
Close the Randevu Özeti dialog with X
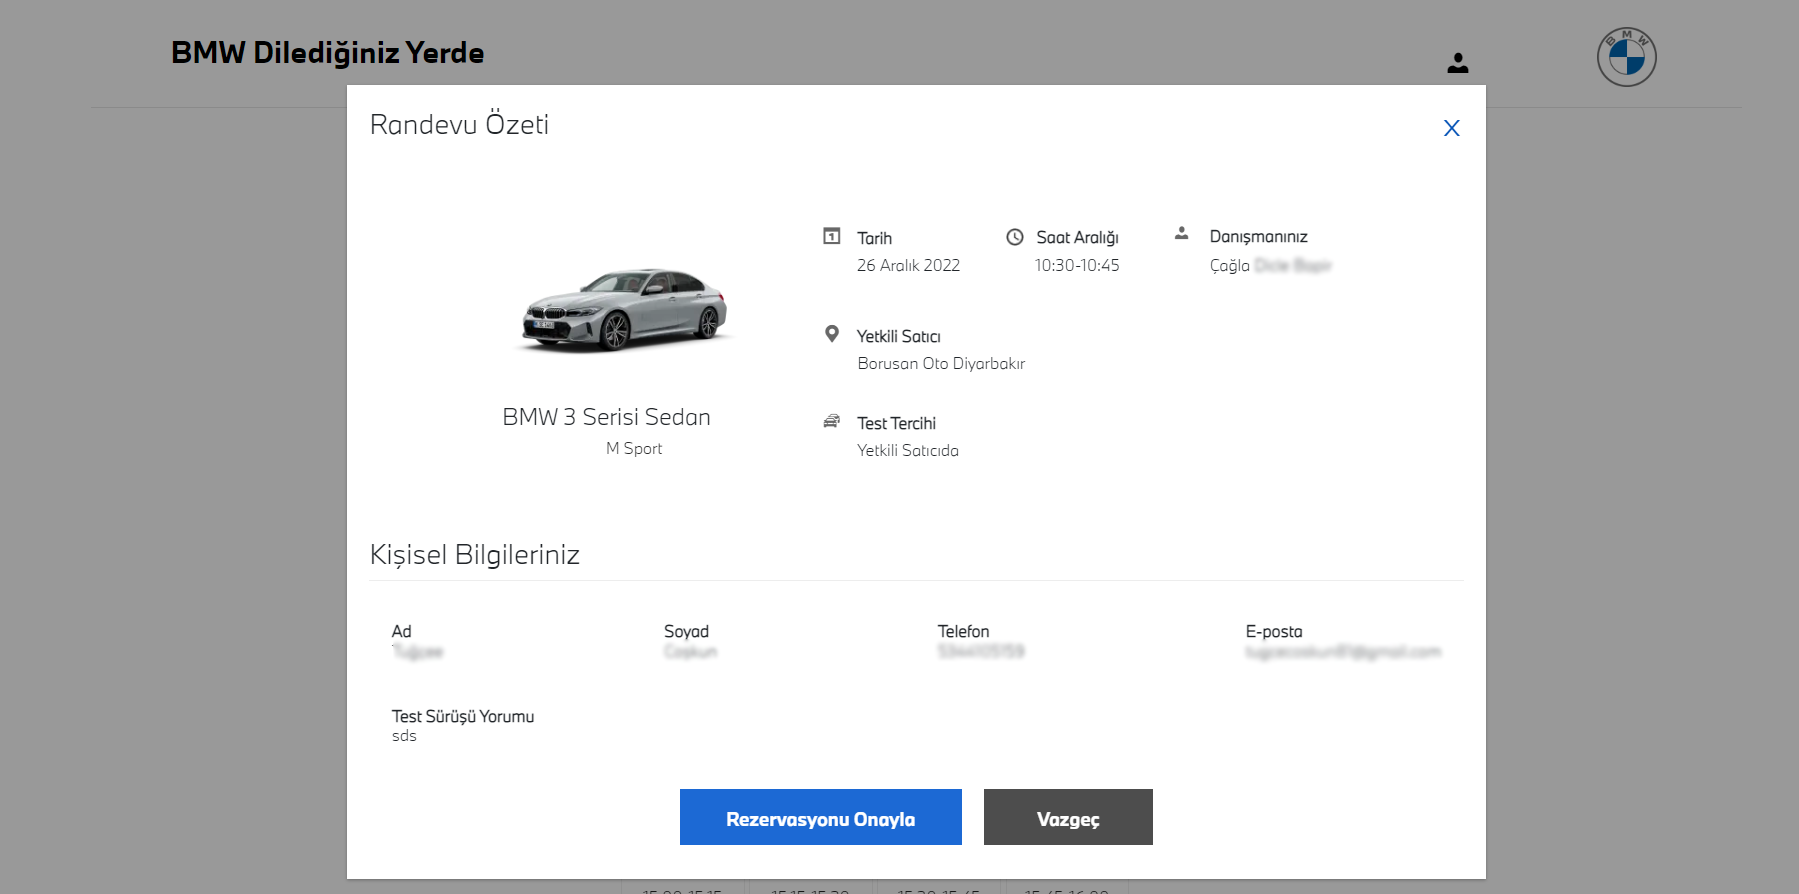tap(1451, 128)
